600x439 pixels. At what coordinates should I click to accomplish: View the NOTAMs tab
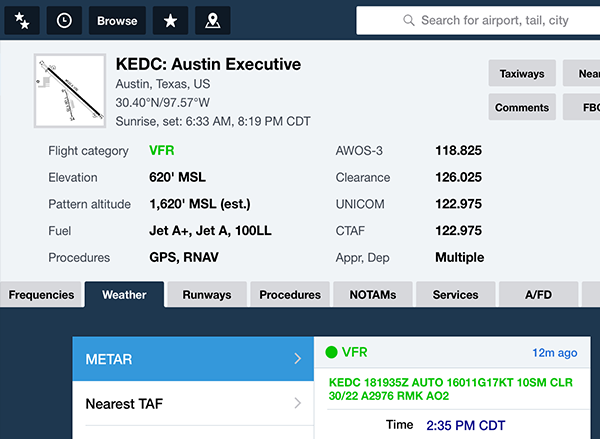pyautogui.click(x=373, y=295)
